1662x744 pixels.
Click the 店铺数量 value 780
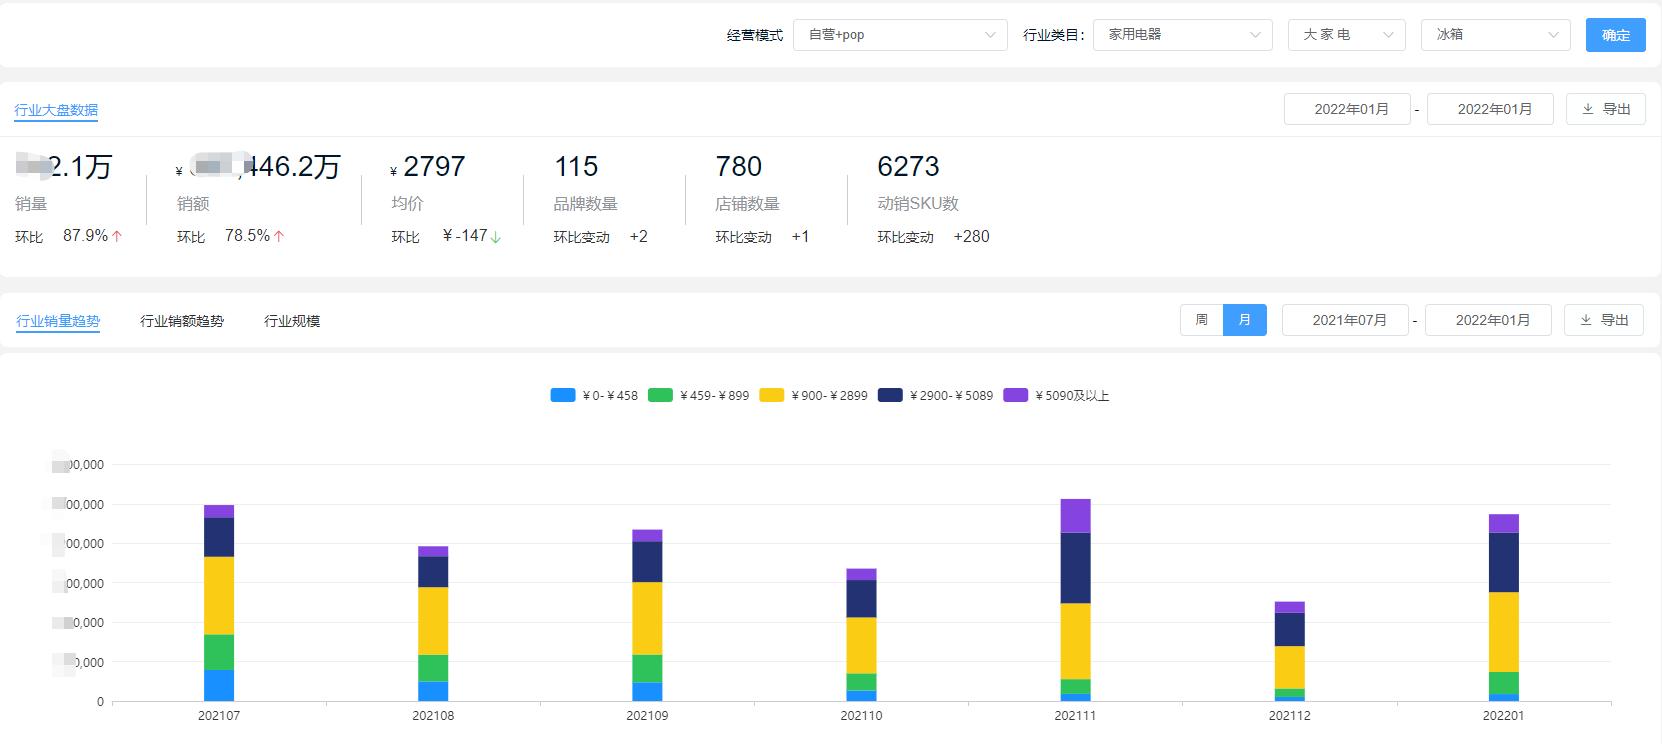pyautogui.click(x=739, y=166)
